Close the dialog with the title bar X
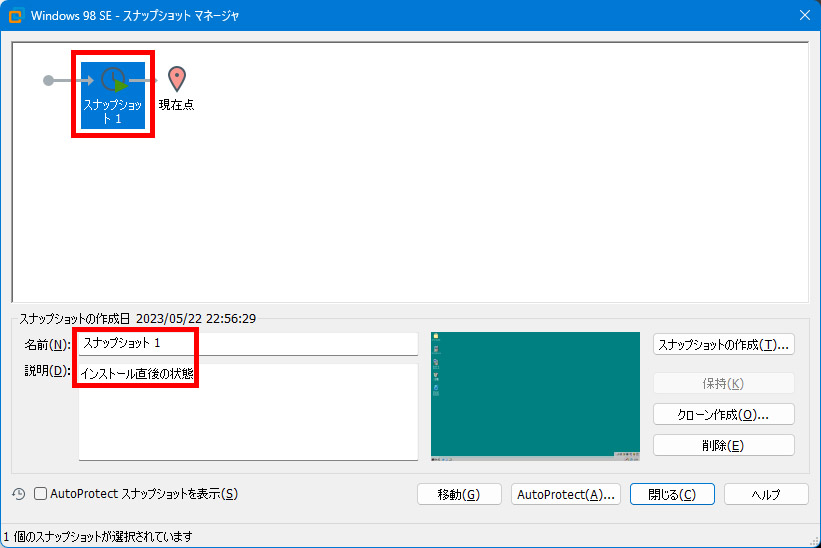 pos(804,16)
